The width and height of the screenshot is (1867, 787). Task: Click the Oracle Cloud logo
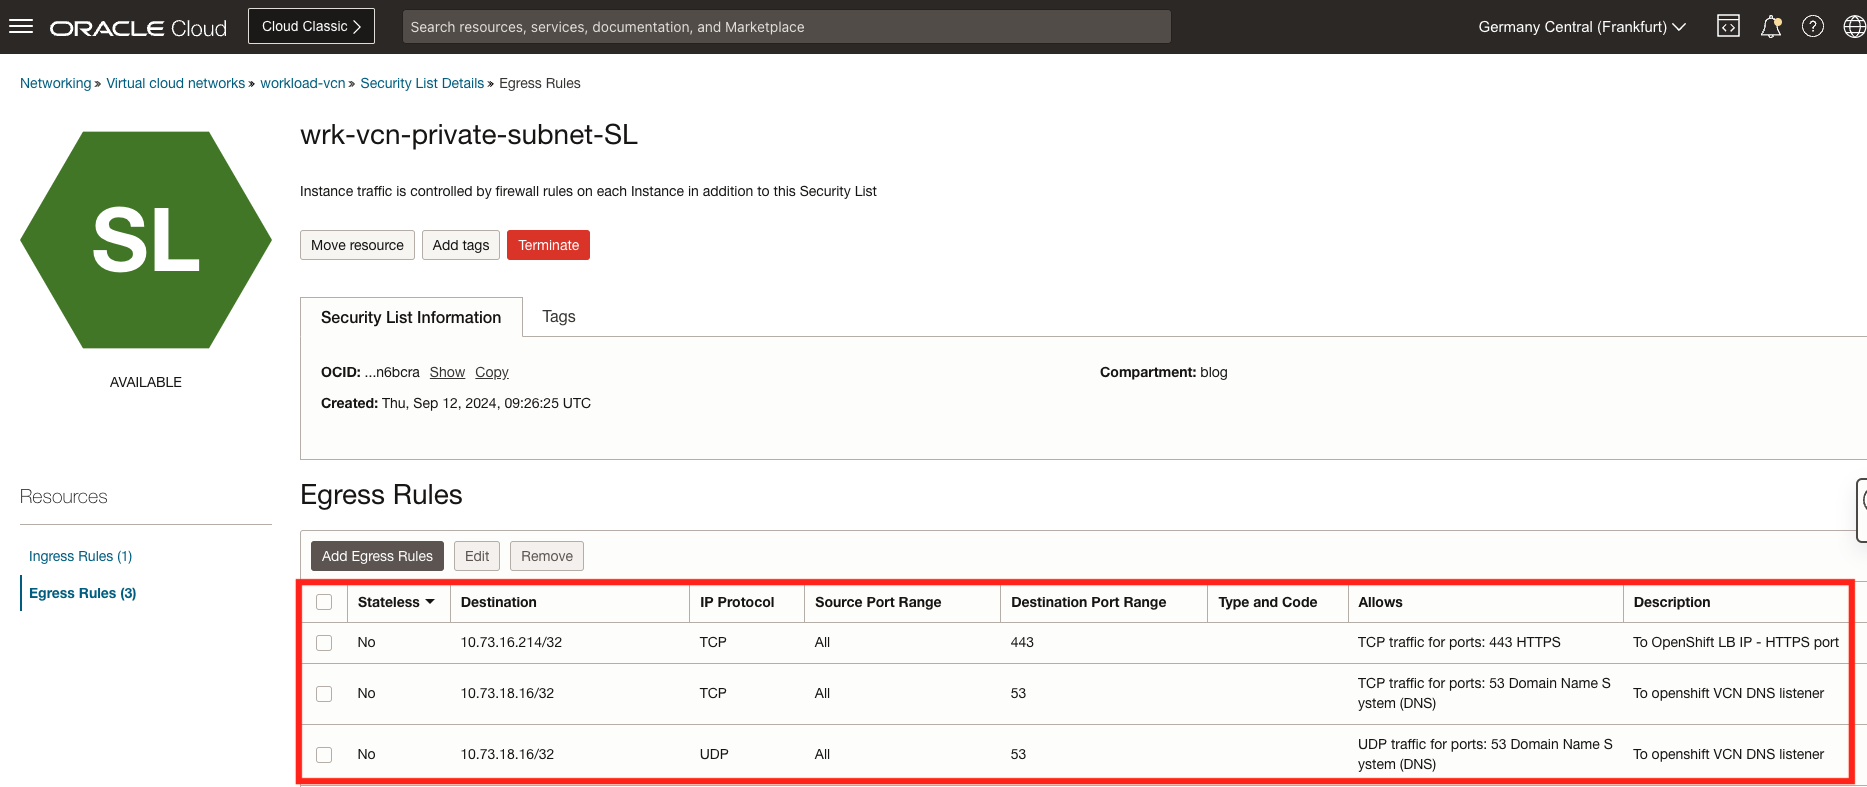point(138,28)
